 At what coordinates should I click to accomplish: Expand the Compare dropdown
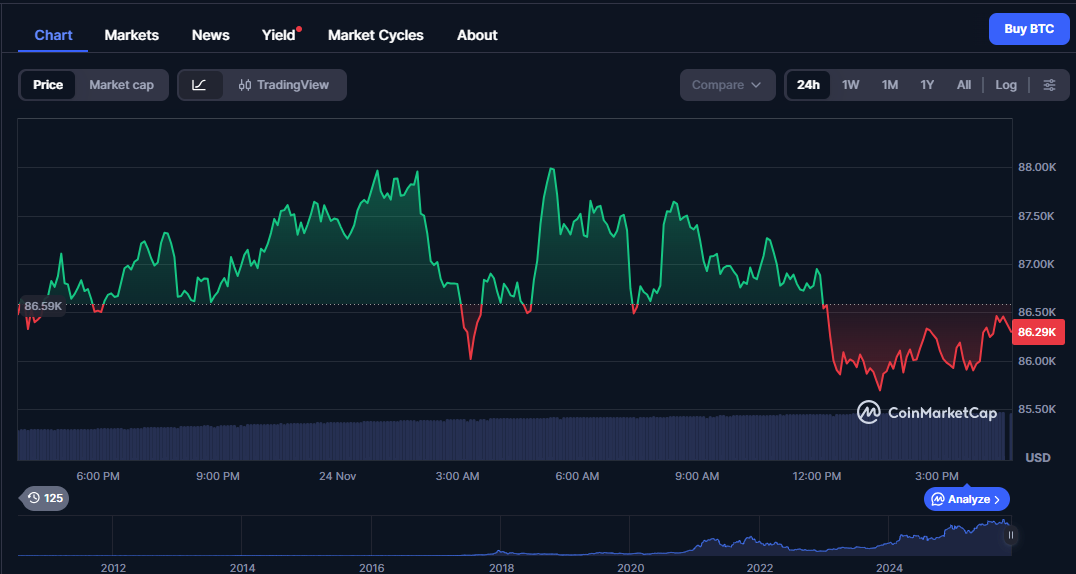pyautogui.click(x=727, y=85)
